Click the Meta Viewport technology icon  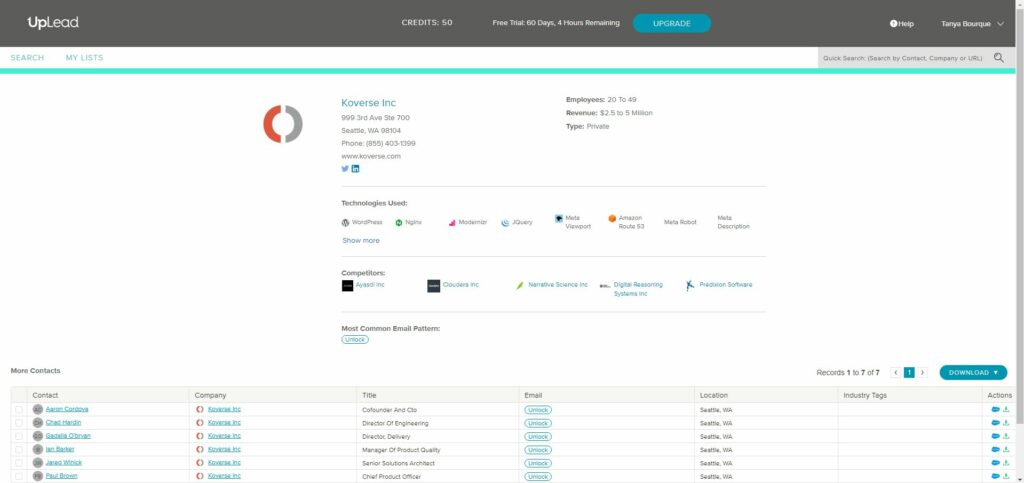pyautogui.click(x=559, y=219)
